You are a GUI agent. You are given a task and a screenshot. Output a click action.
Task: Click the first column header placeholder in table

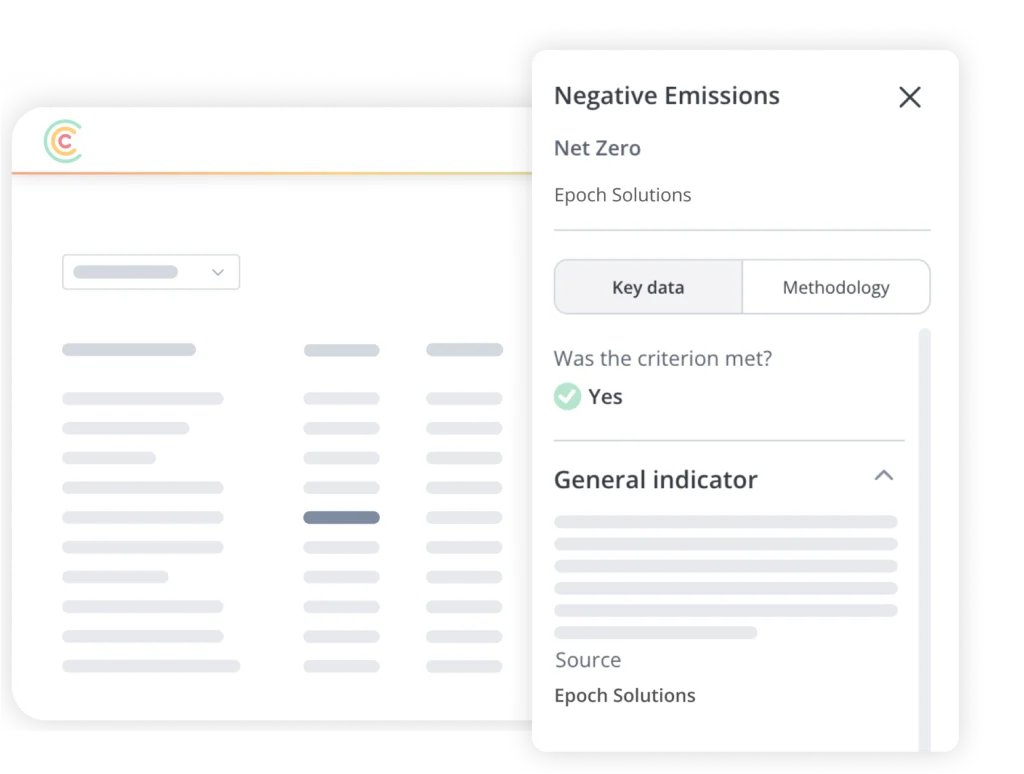(129, 350)
